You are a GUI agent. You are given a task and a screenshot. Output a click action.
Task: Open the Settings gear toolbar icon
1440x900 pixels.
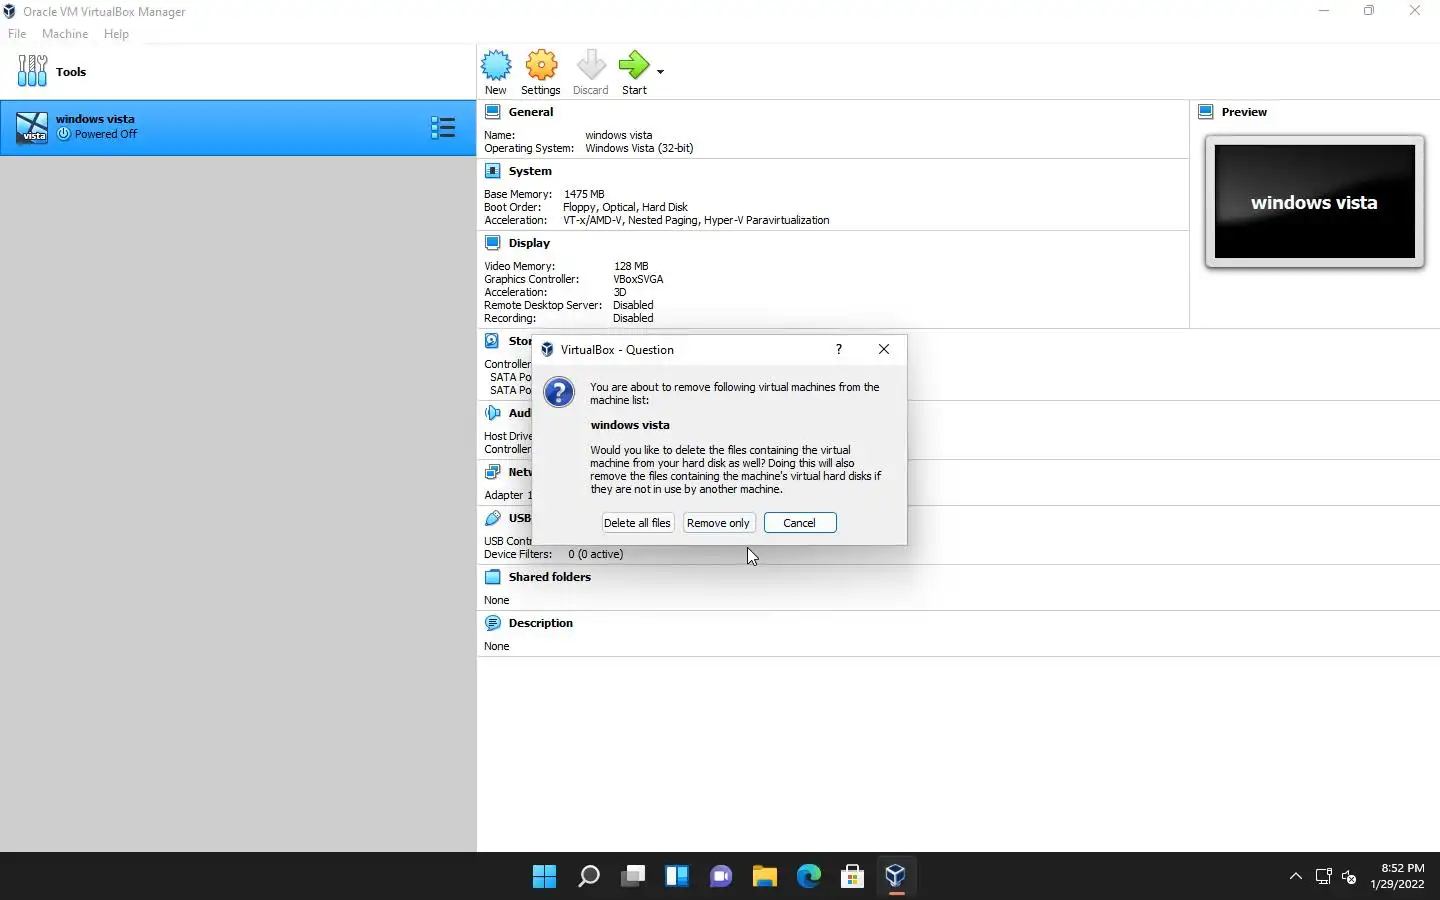pyautogui.click(x=541, y=66)
